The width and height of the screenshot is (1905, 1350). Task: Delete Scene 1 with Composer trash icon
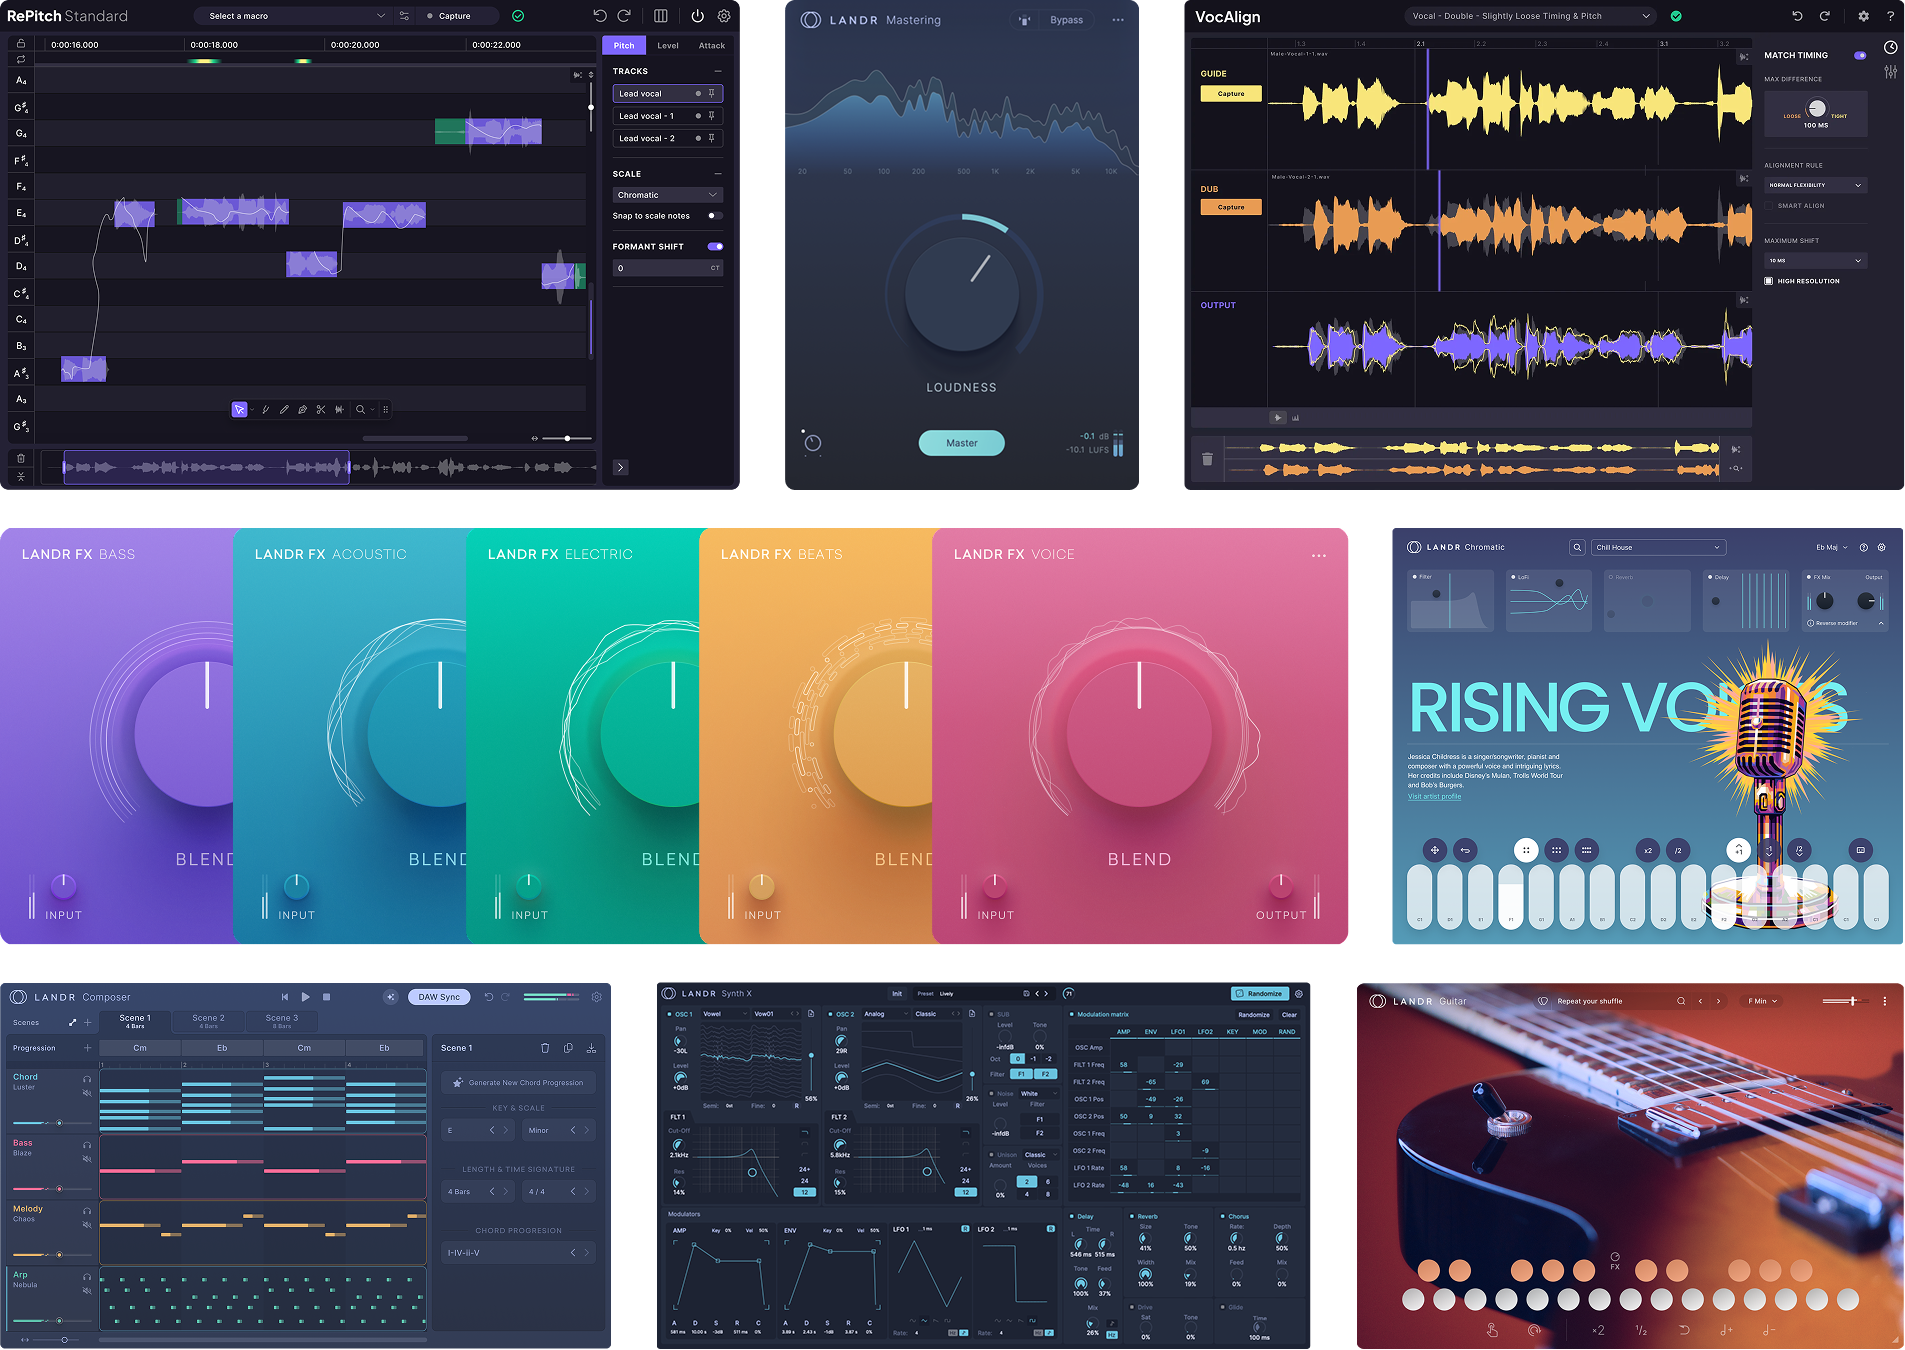click(545, 1048)
